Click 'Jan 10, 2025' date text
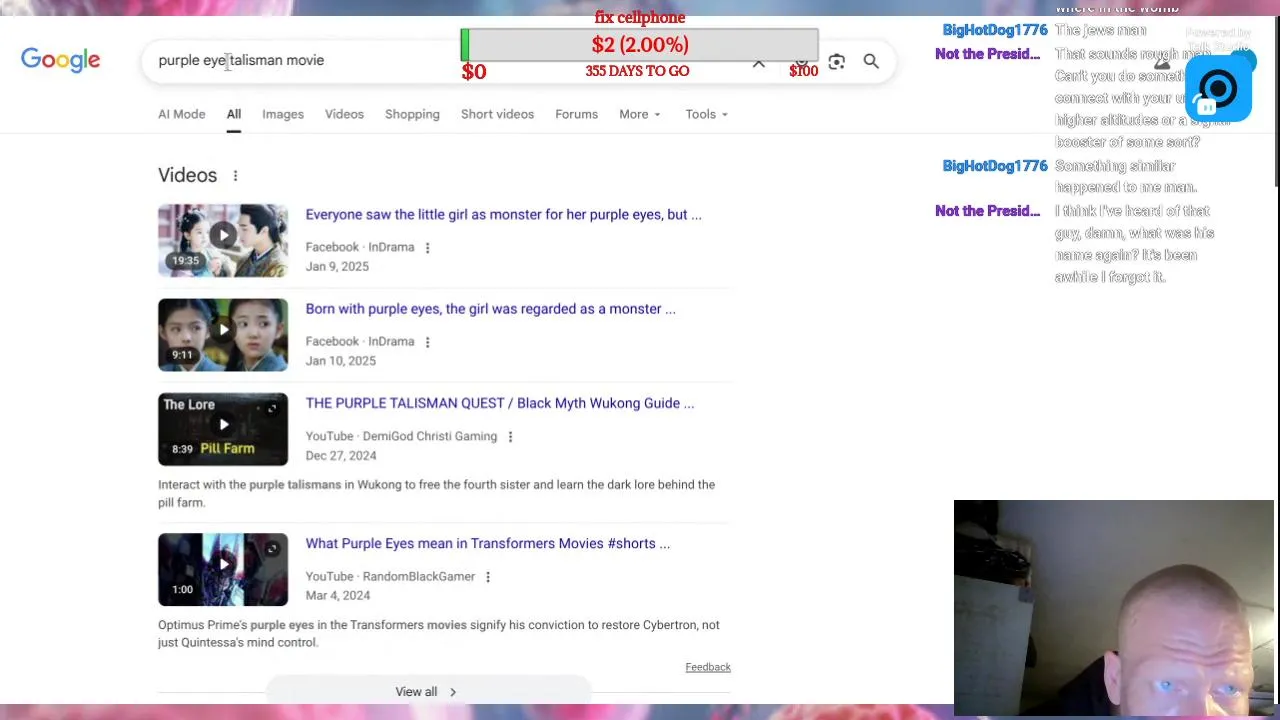This screenshot has height=720, width=1280. (x=340, y=361)
